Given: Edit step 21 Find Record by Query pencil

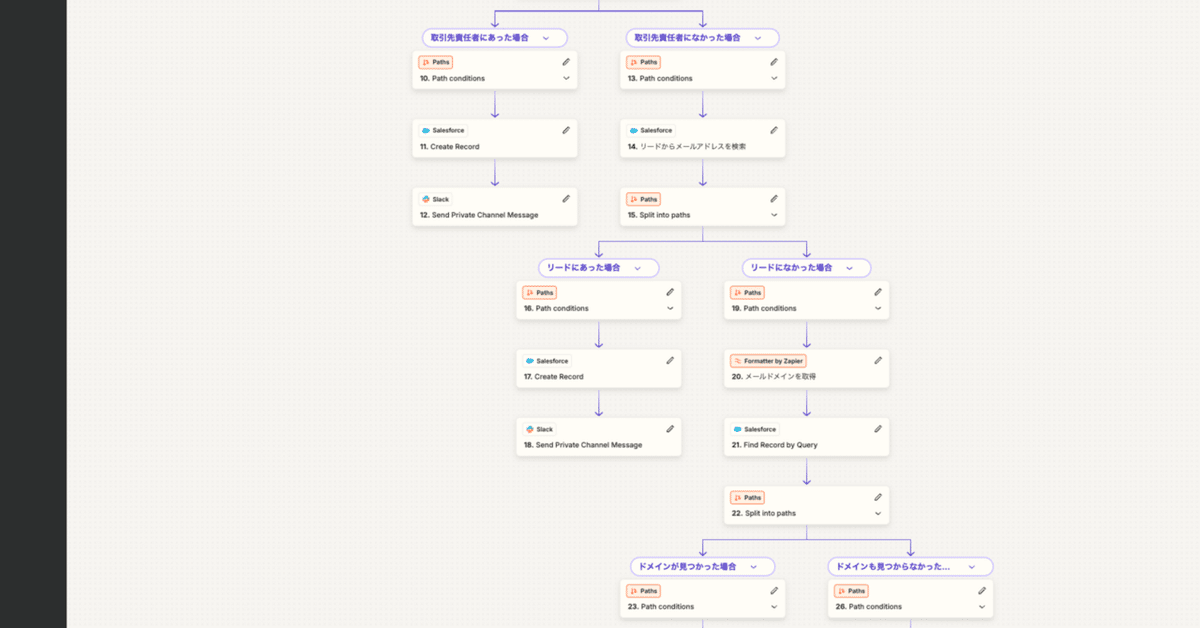Looking at the screenshot, I should 878,429.
